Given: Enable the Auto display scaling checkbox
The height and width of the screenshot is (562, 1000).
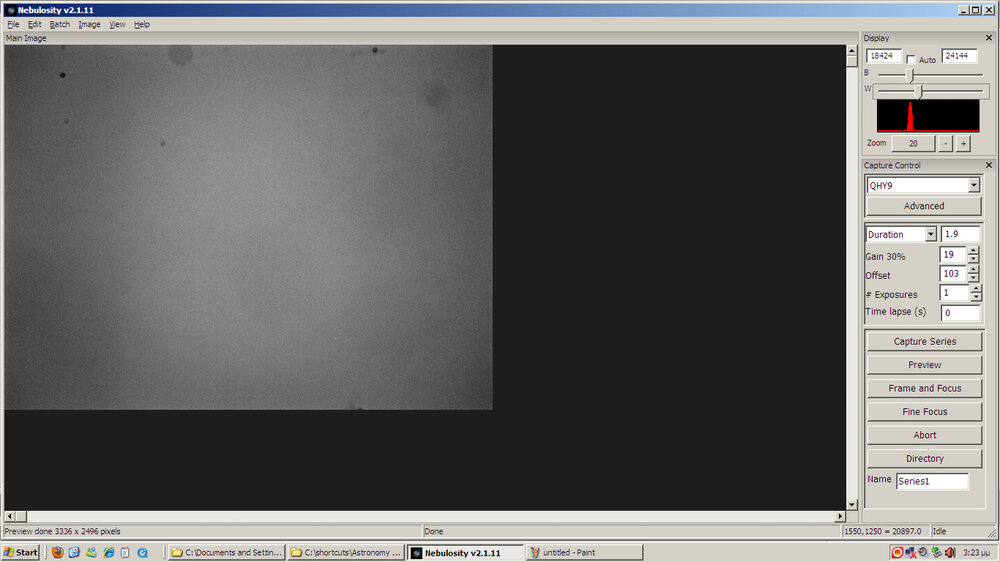Looking at the screenshot, I should (911, 59).
